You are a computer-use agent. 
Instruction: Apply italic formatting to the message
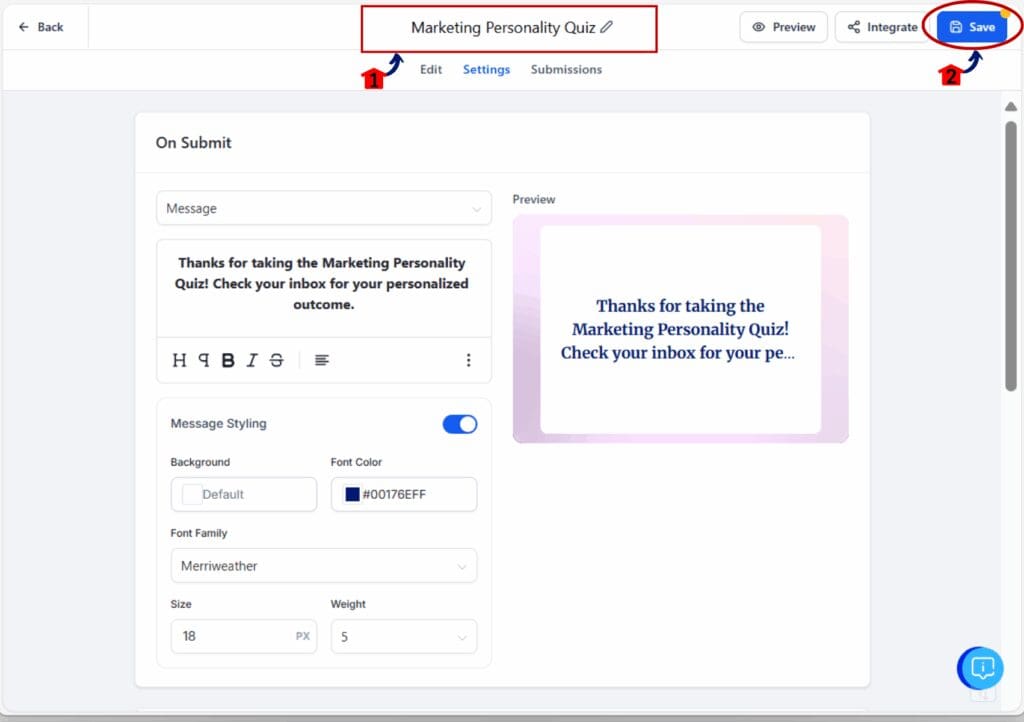tap(251, 359)
